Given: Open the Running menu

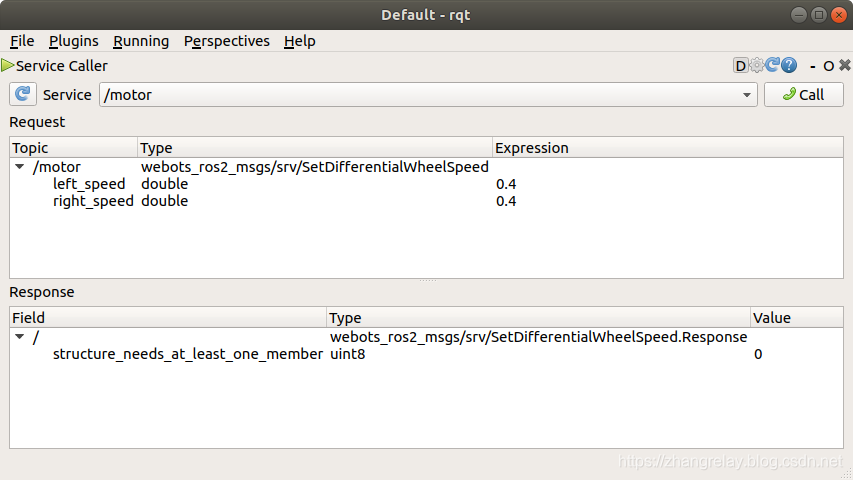Looking at the screenshot, I should coord(141,41).
